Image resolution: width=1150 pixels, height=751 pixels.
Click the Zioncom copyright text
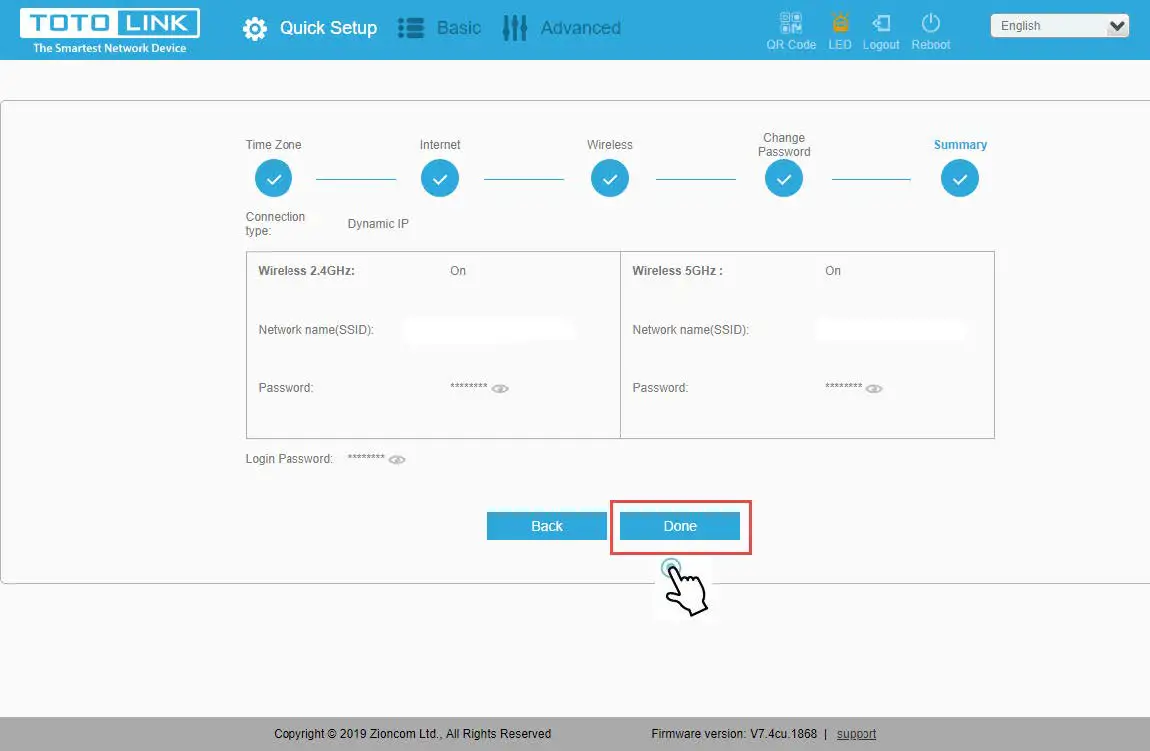(x=412, y=733)
